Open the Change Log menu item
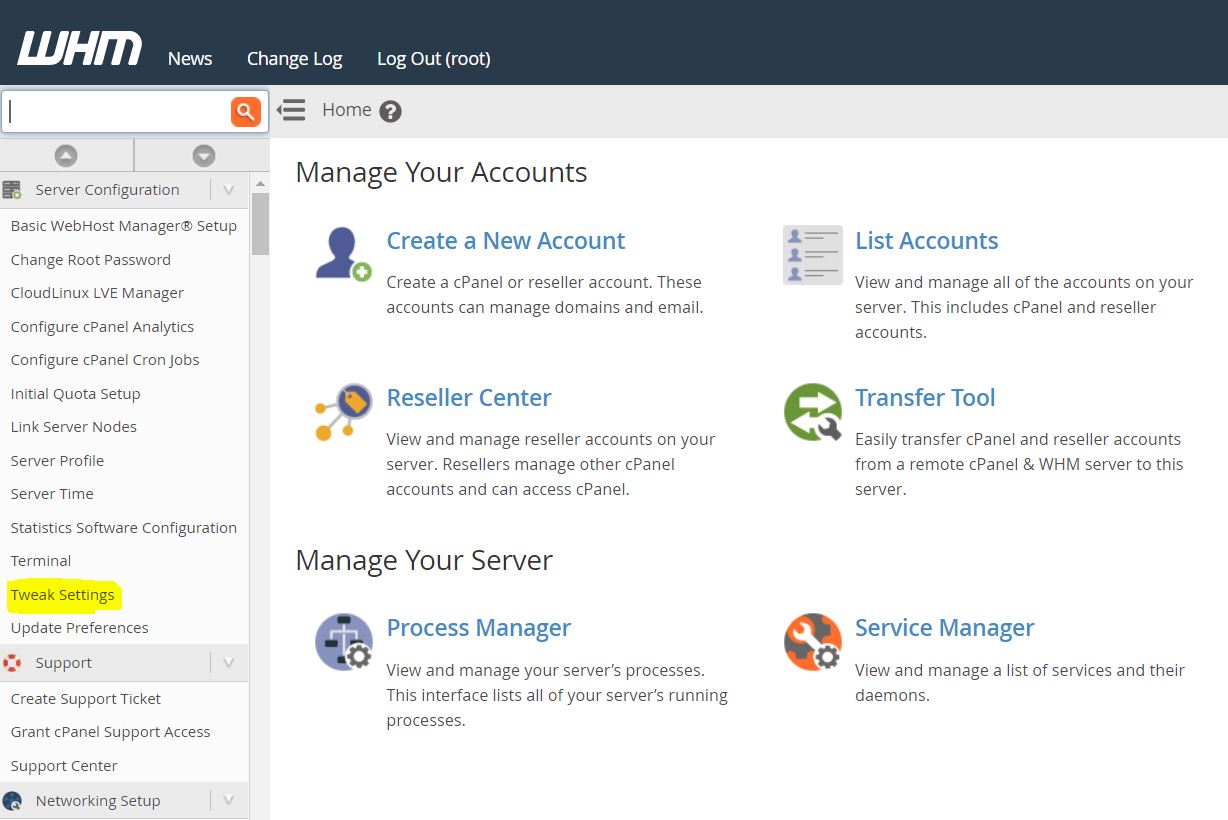 [294, 59]
